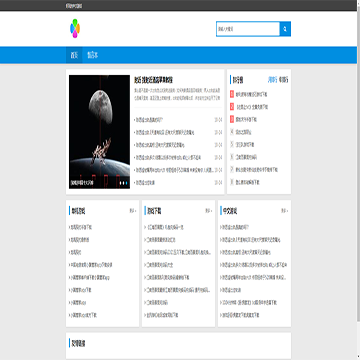The height and width of the screenshot is (360, 360).
Task: Select a white inactive slideshow pagination dot
Action: tap(121, 183)
